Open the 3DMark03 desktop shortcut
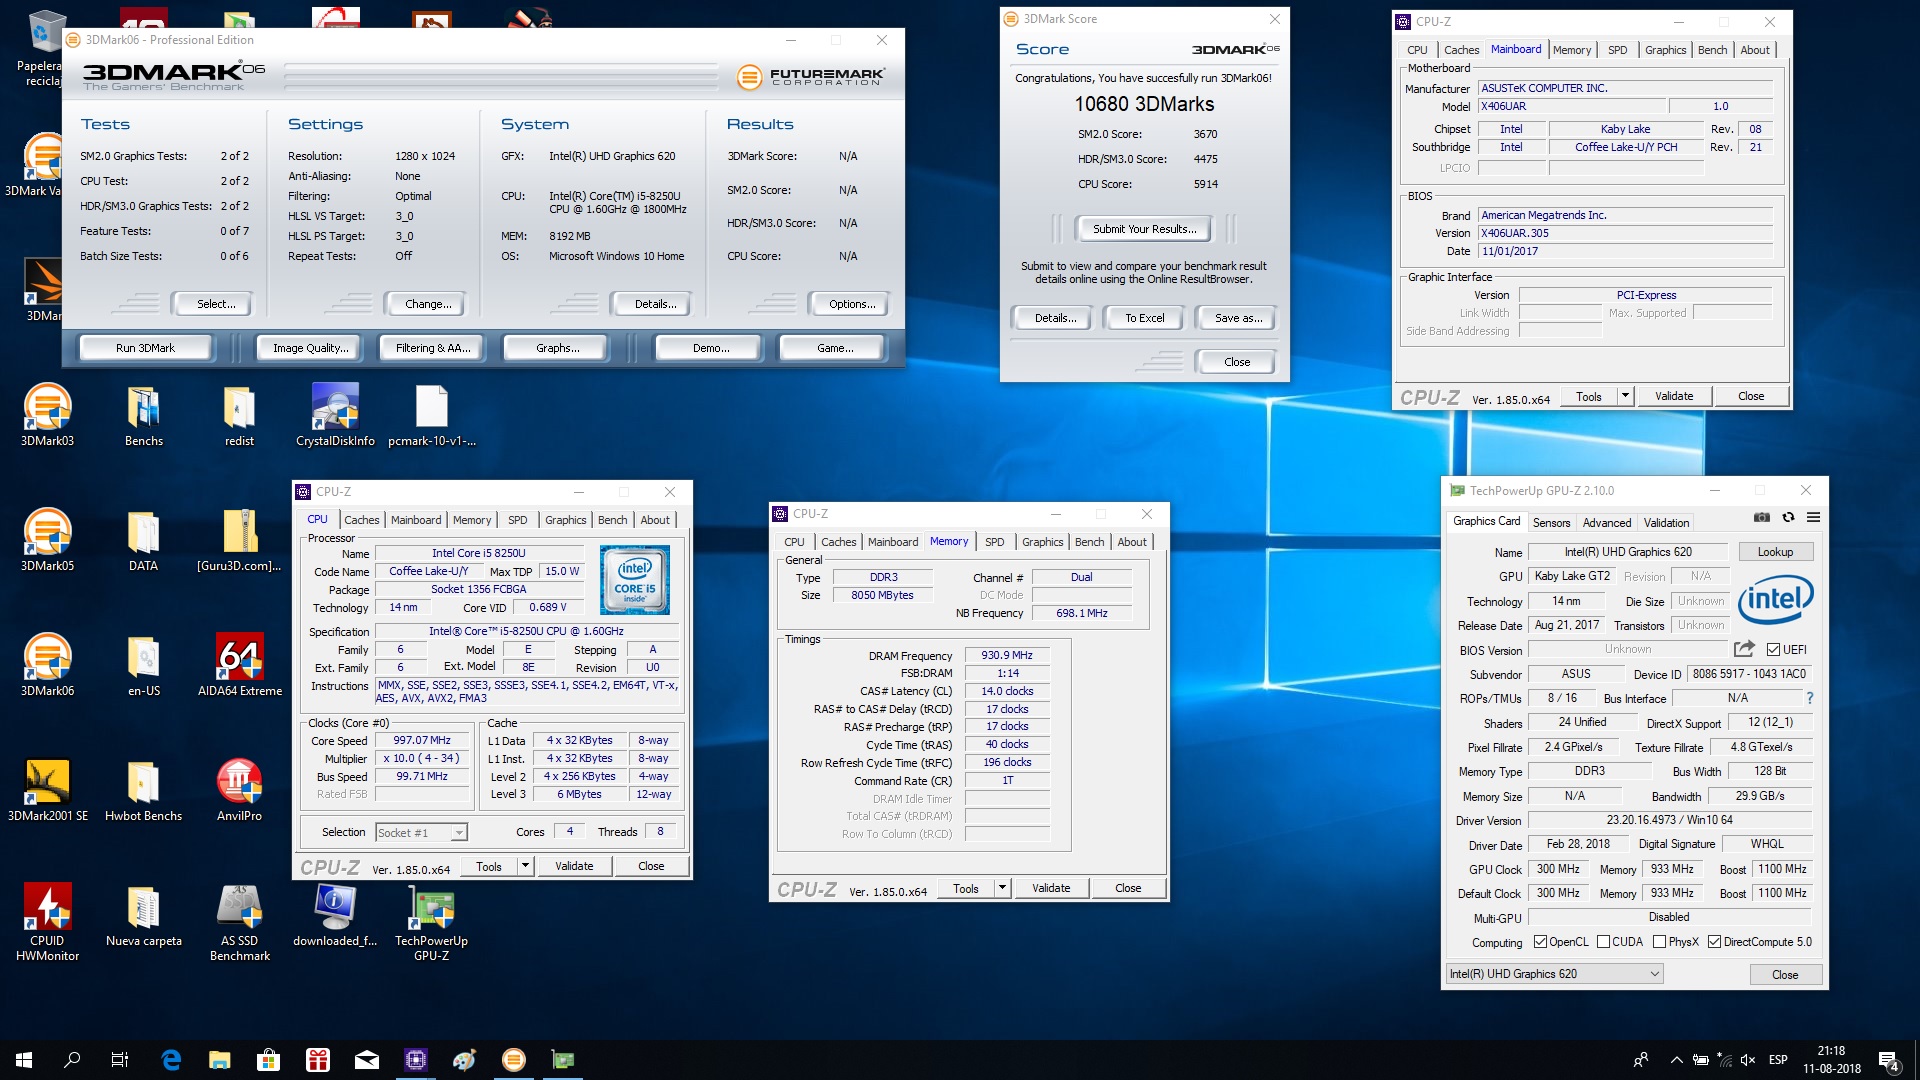The height and width of the screenshot is (1080, 1920). tap(47, 415)
